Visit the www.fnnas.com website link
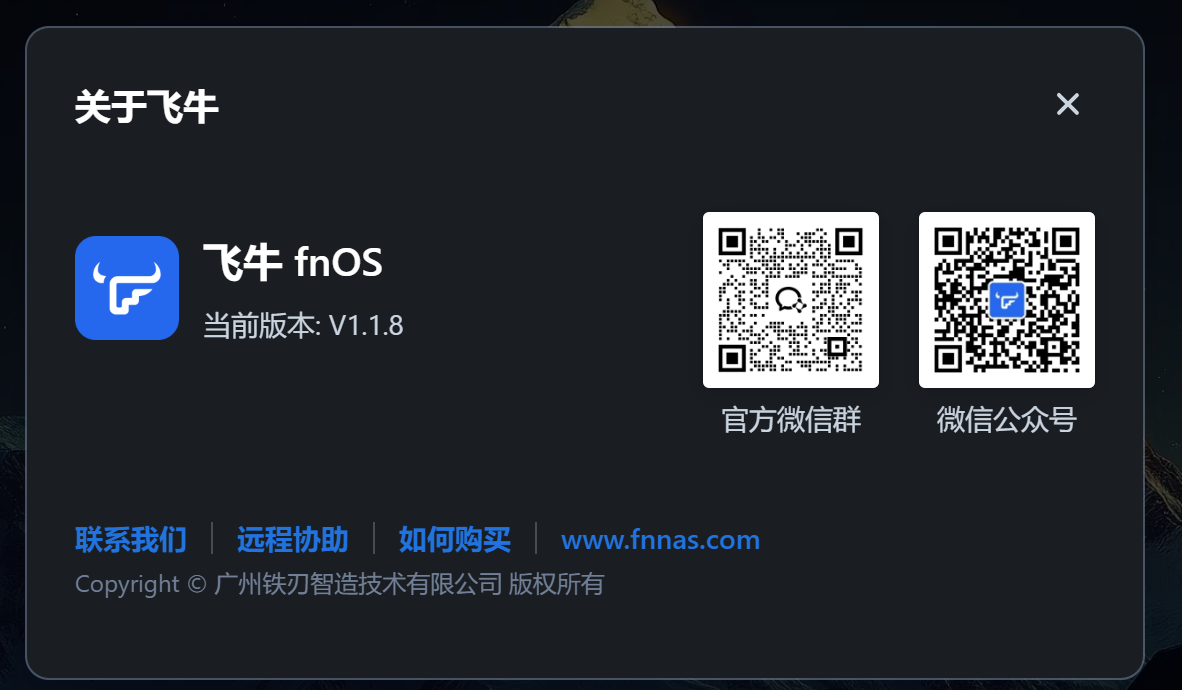 pyautogui.click(x=660, y=540)
